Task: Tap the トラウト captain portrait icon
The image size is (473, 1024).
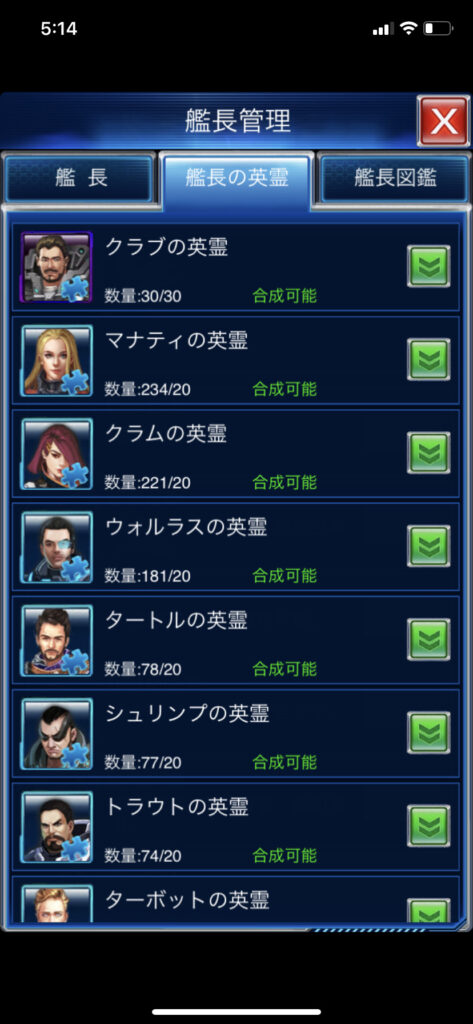Action: [57, 827]
